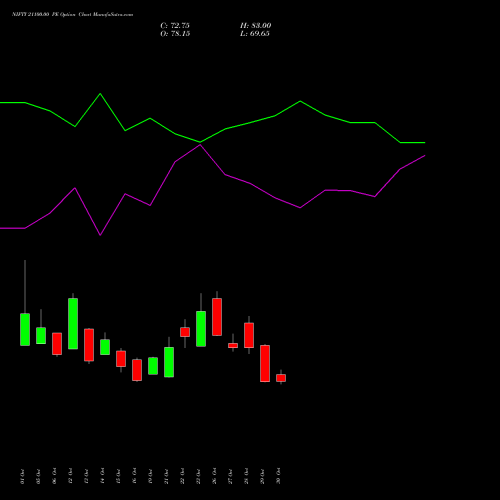This screenshot has width=500, height=500.
Task: Click the 14 Oct date label
Action: [x=102, y=476]
